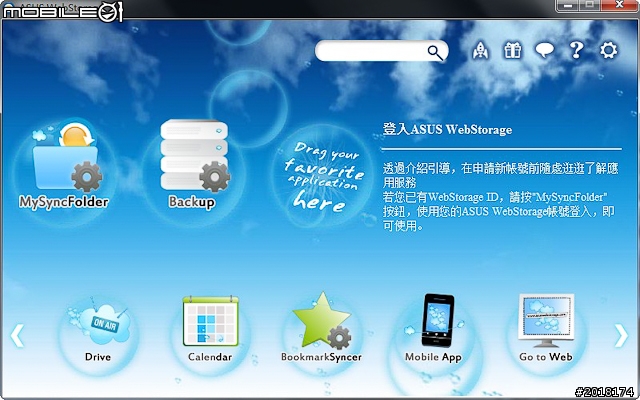The width and height of the screenshot is (640, 400).
Task: Maximize the ASUS WebStorage window
Action: (x=590, y=5)
